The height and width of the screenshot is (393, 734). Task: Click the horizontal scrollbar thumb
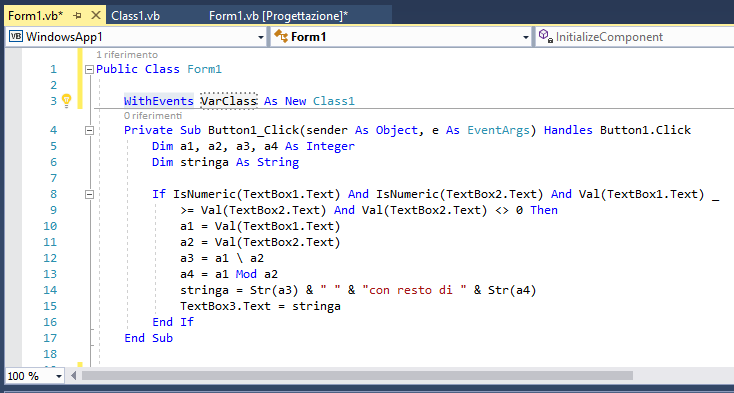pos(357,376)
